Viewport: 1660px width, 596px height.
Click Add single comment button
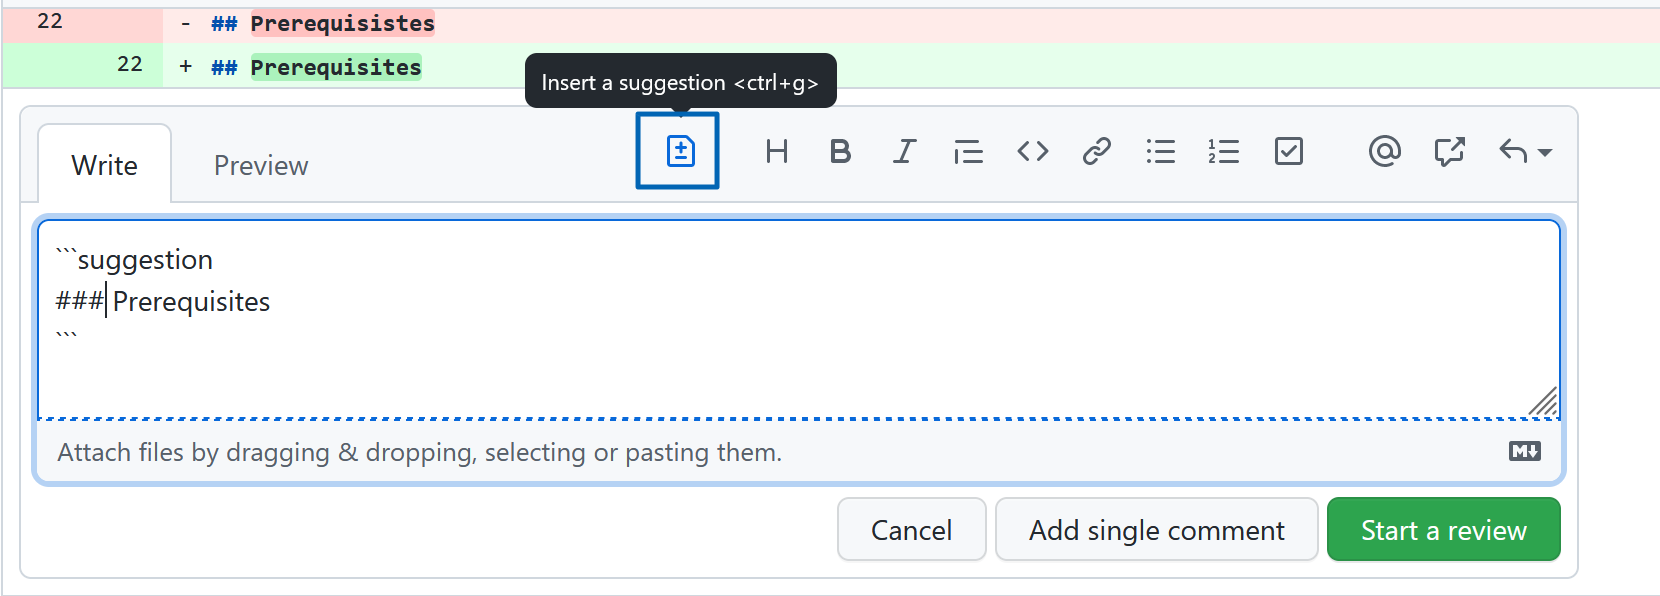1156,529
